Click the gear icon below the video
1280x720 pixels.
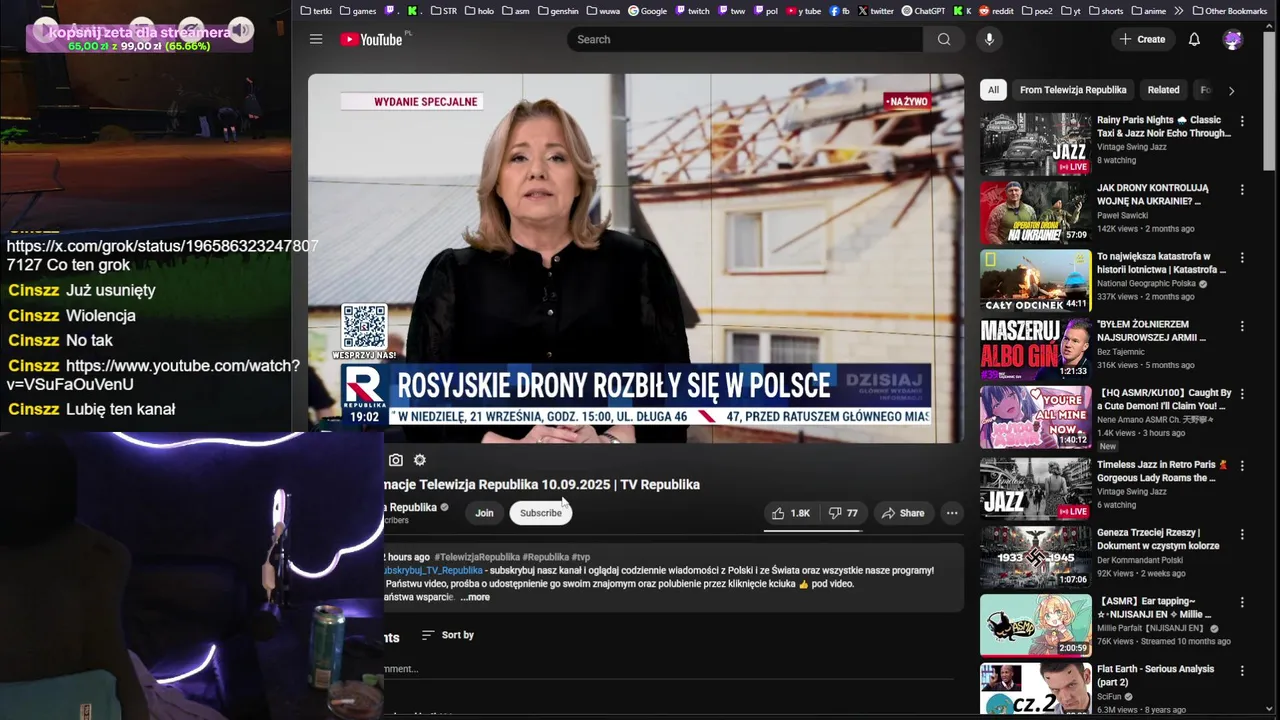coord(420,460)
